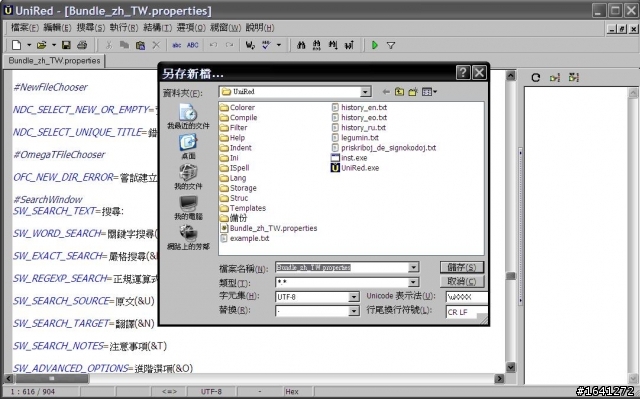This screenshot has height=399, width=640.
Task: Click the Cut scissors icon
Action: pyautogui.click(x=109, y=45)
